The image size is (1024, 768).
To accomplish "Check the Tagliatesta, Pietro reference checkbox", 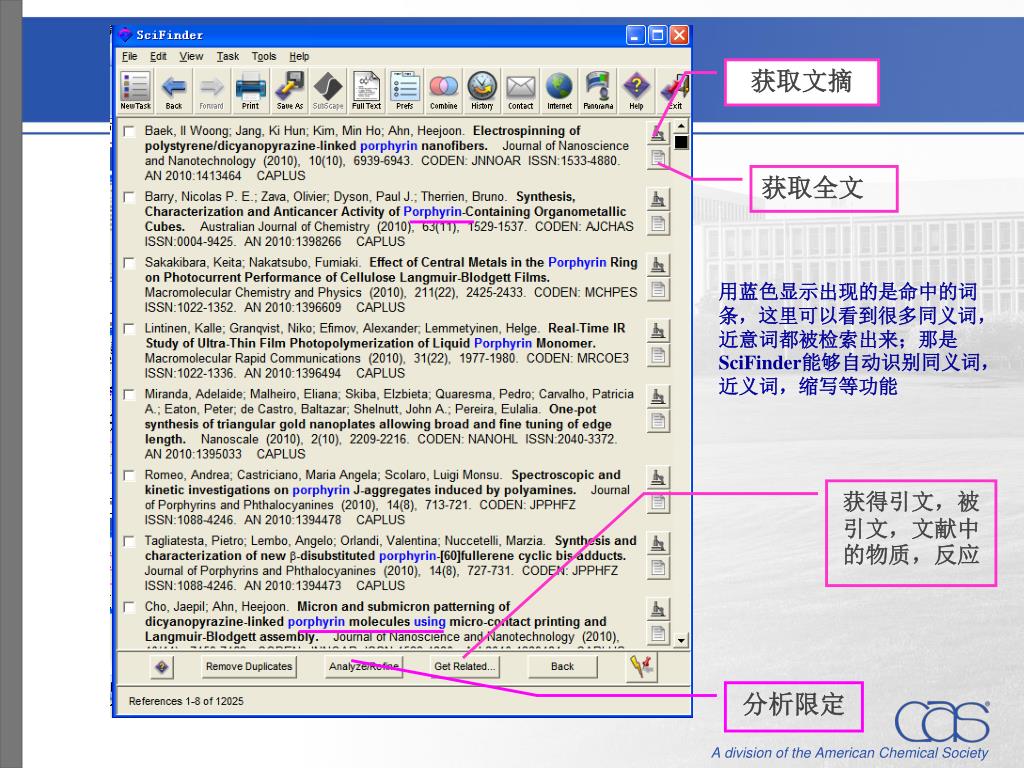I will (129, 541).
